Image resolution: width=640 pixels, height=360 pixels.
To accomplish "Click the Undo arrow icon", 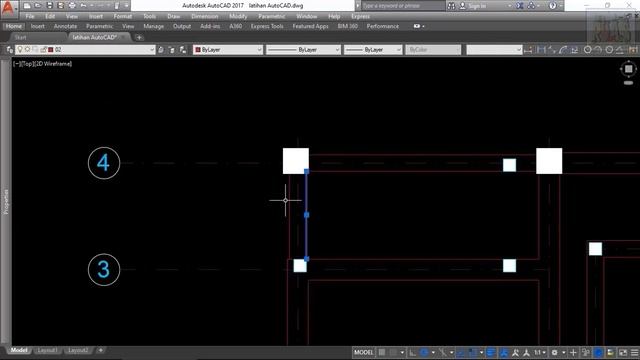I will coord(83,6).
